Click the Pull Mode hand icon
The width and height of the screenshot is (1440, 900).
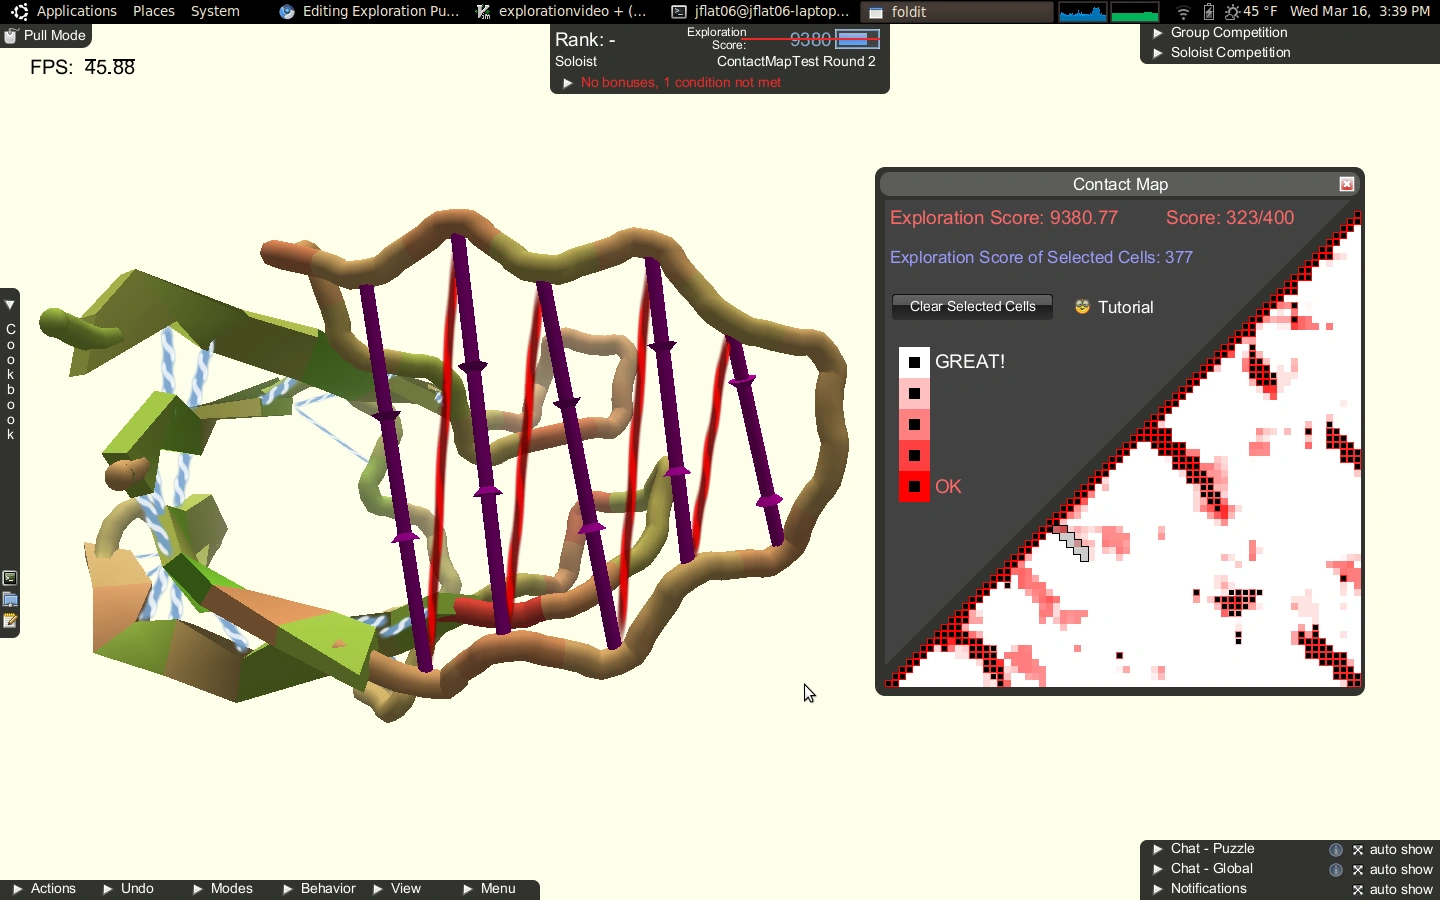(11, 36)
